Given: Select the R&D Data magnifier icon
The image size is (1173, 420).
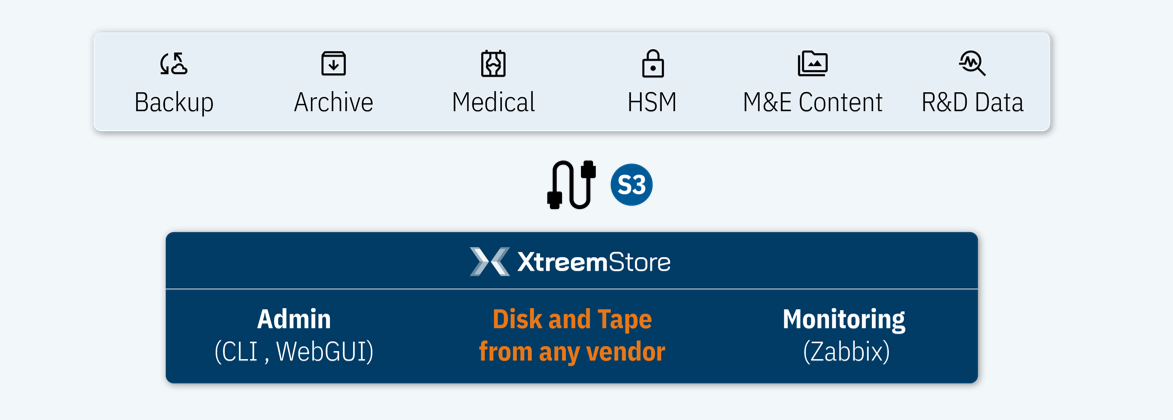Looking at the screenshot, I should tap(973, 64).
